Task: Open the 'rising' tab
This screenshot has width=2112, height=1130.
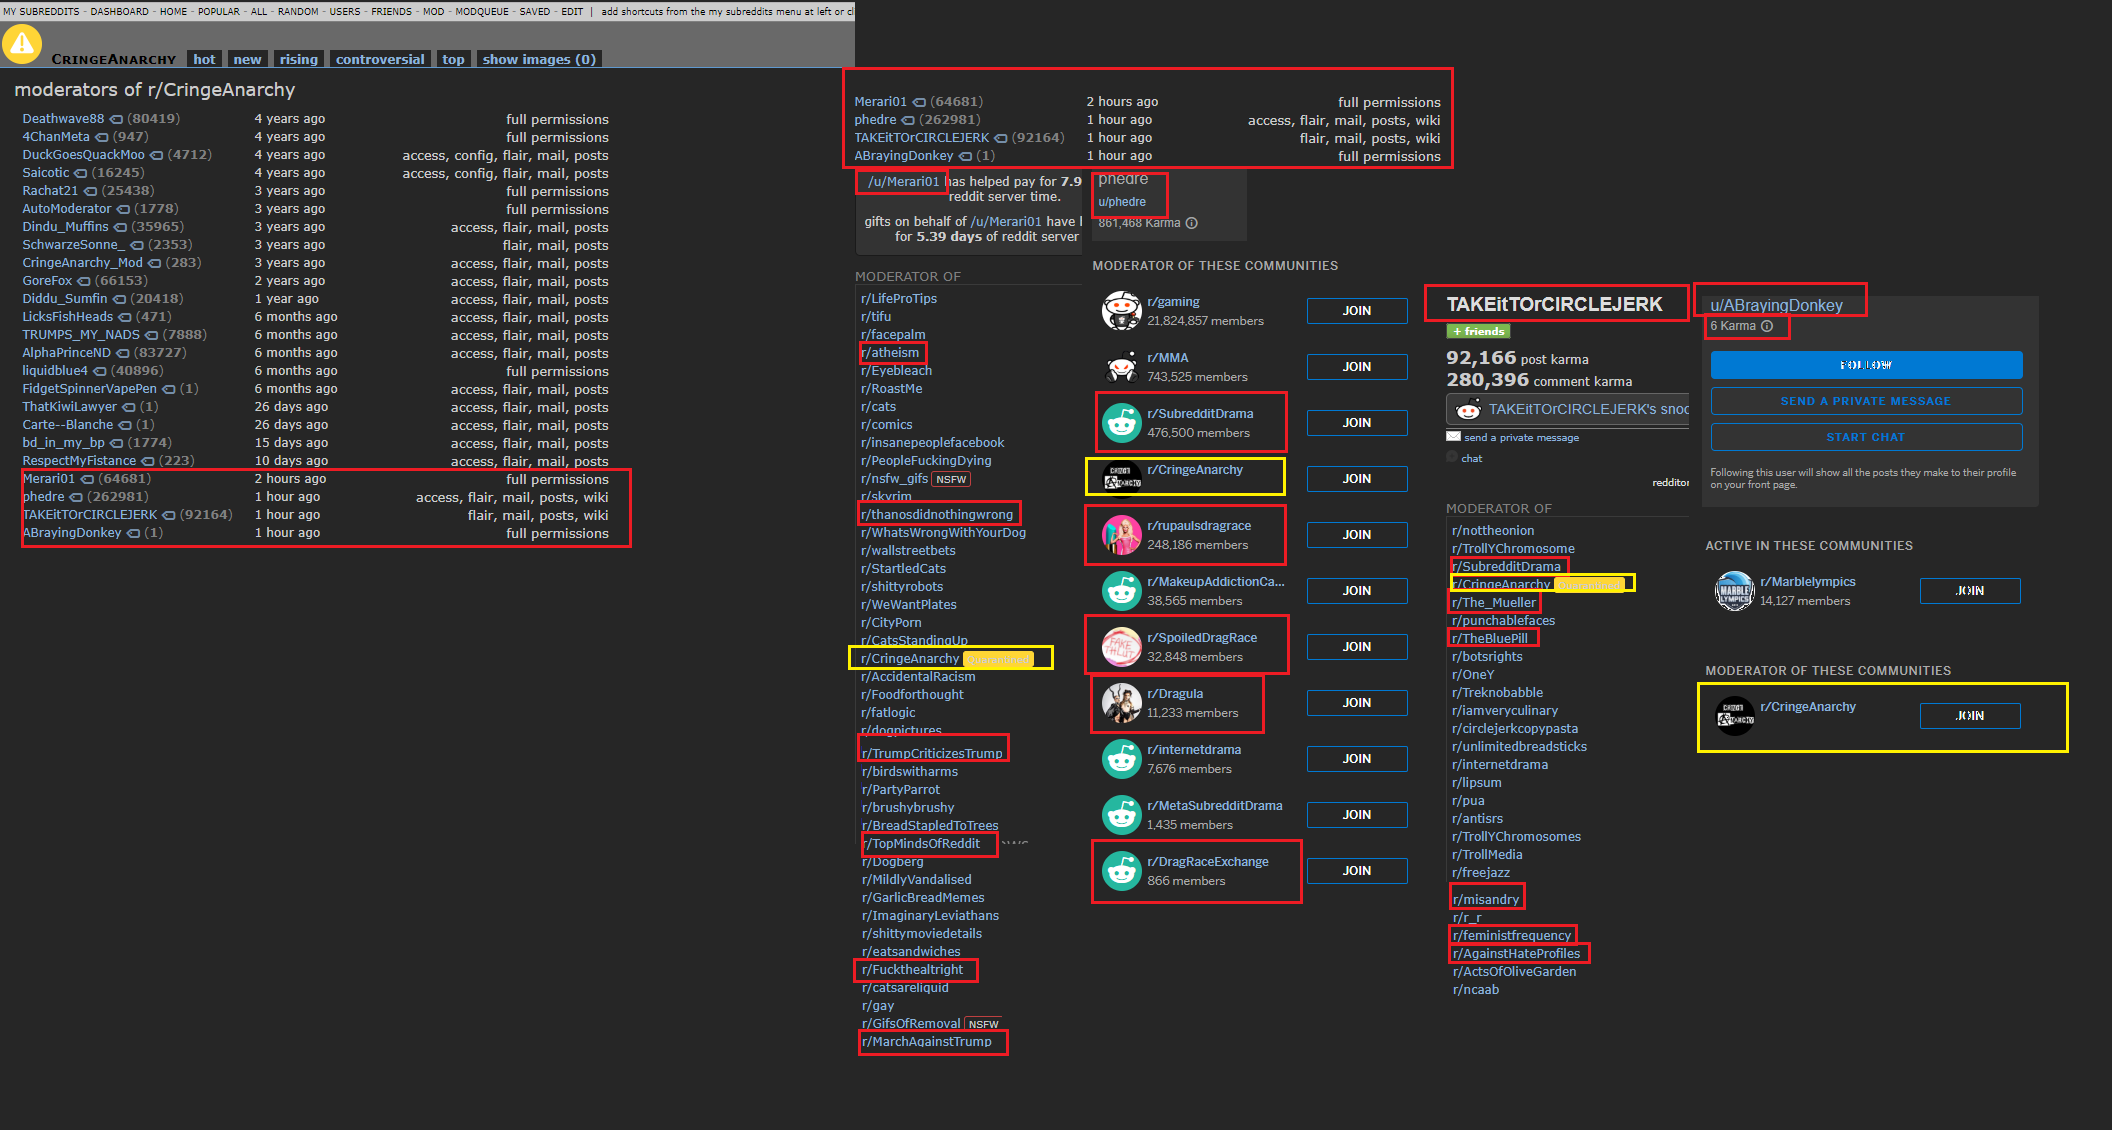Action: click(x=298, y=59)
